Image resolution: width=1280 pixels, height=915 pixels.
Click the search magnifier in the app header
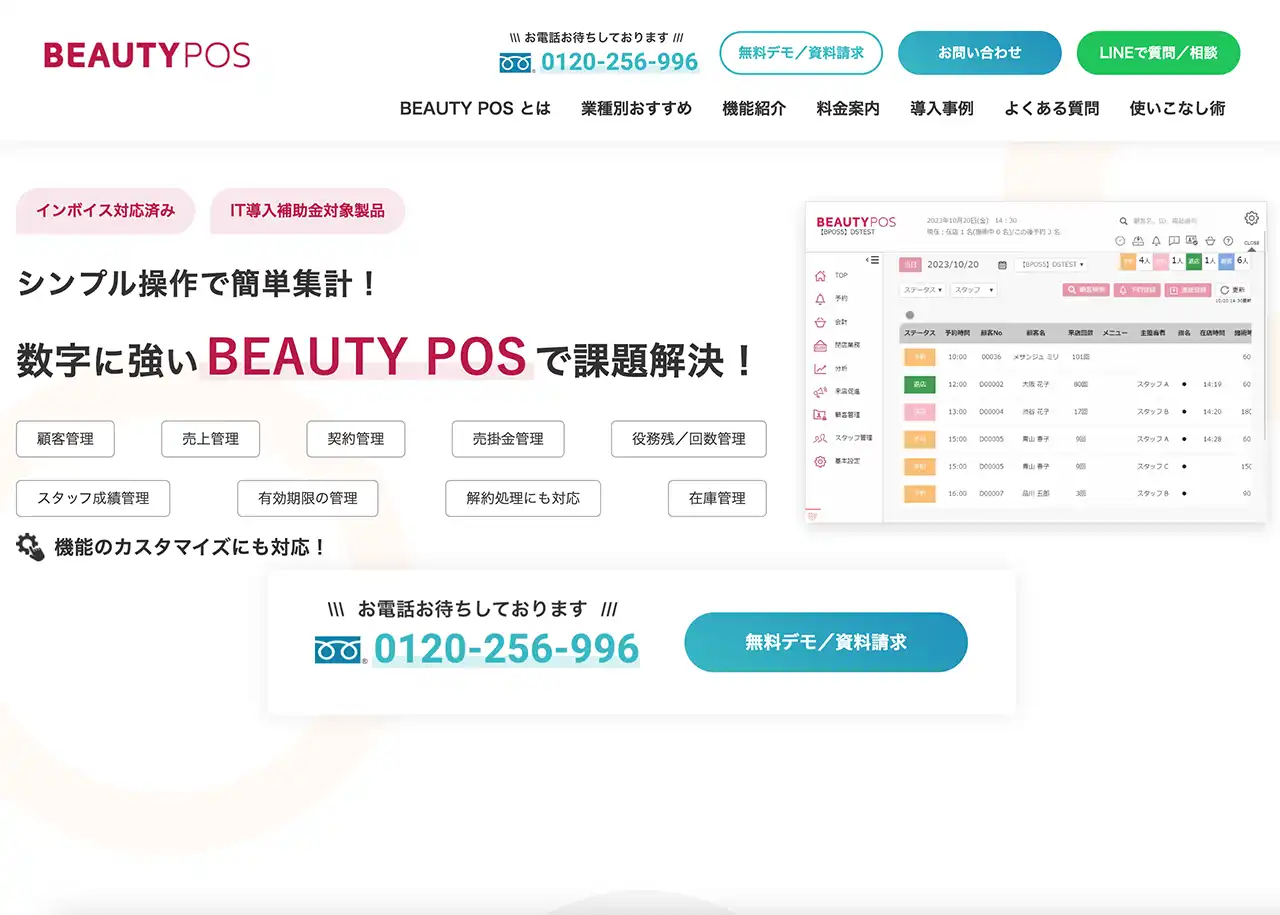tap(1124, 221)
